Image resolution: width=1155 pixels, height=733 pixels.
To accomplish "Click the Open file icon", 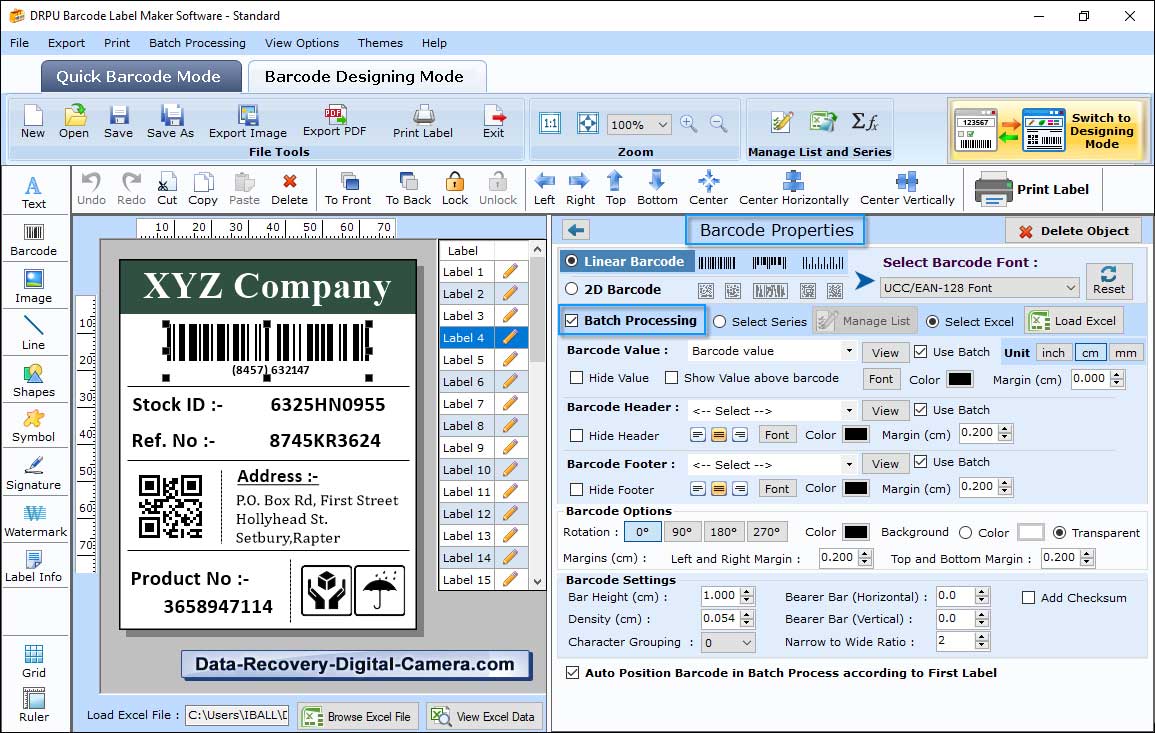I will coord(74,122).
